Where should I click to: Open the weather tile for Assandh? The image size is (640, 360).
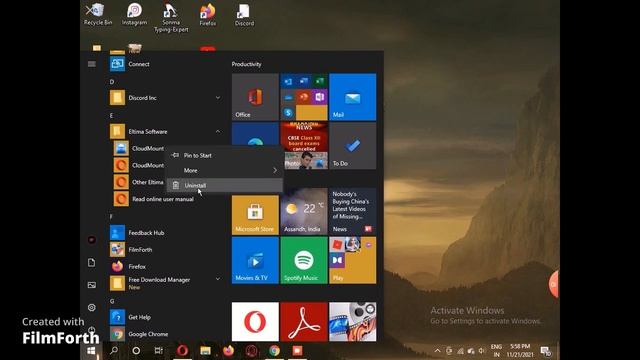coord(304,212)
